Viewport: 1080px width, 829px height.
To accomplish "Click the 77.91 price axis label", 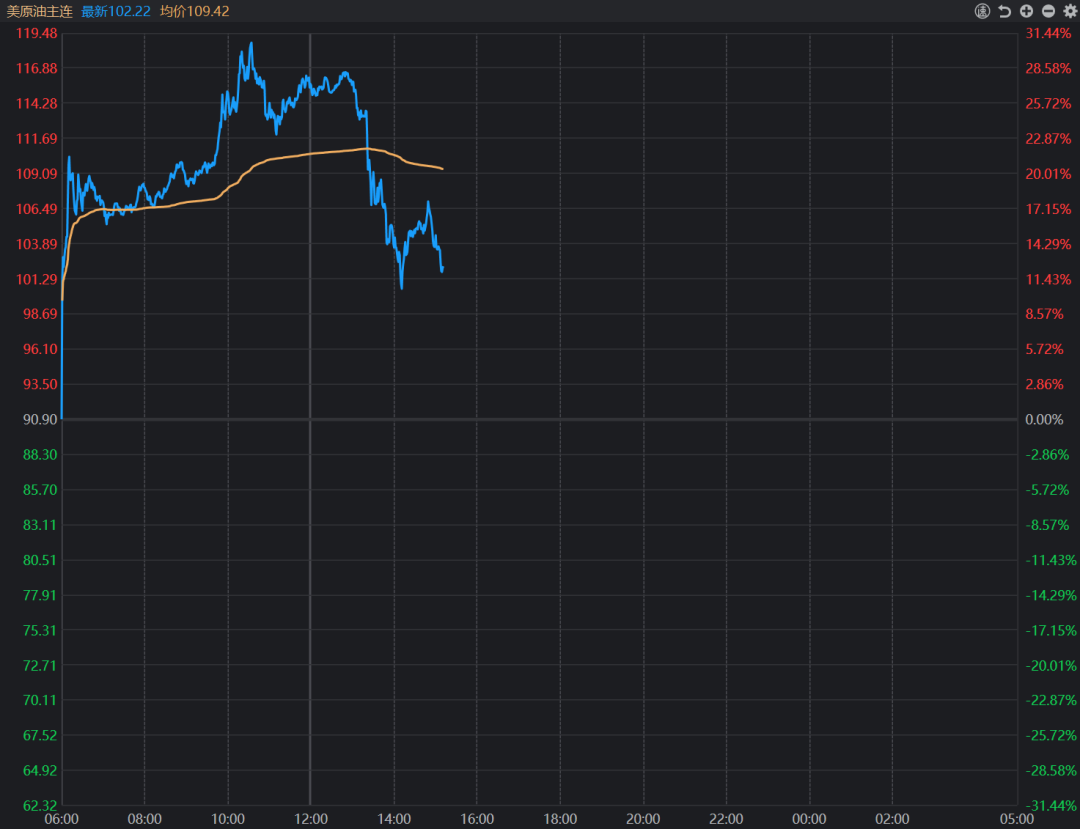I will coord(40,595).
